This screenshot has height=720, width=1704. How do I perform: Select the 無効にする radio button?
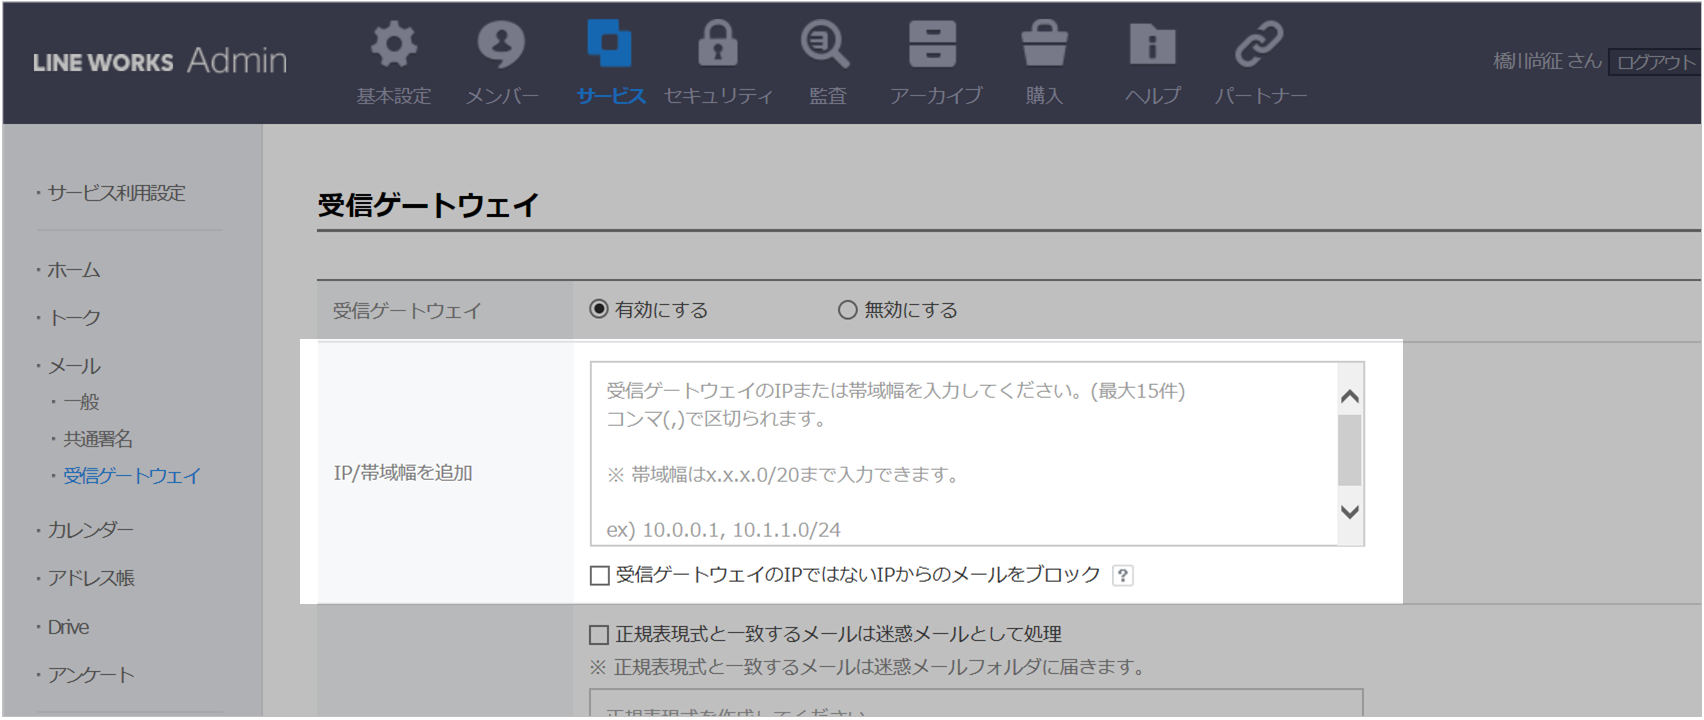pos(847,310)
